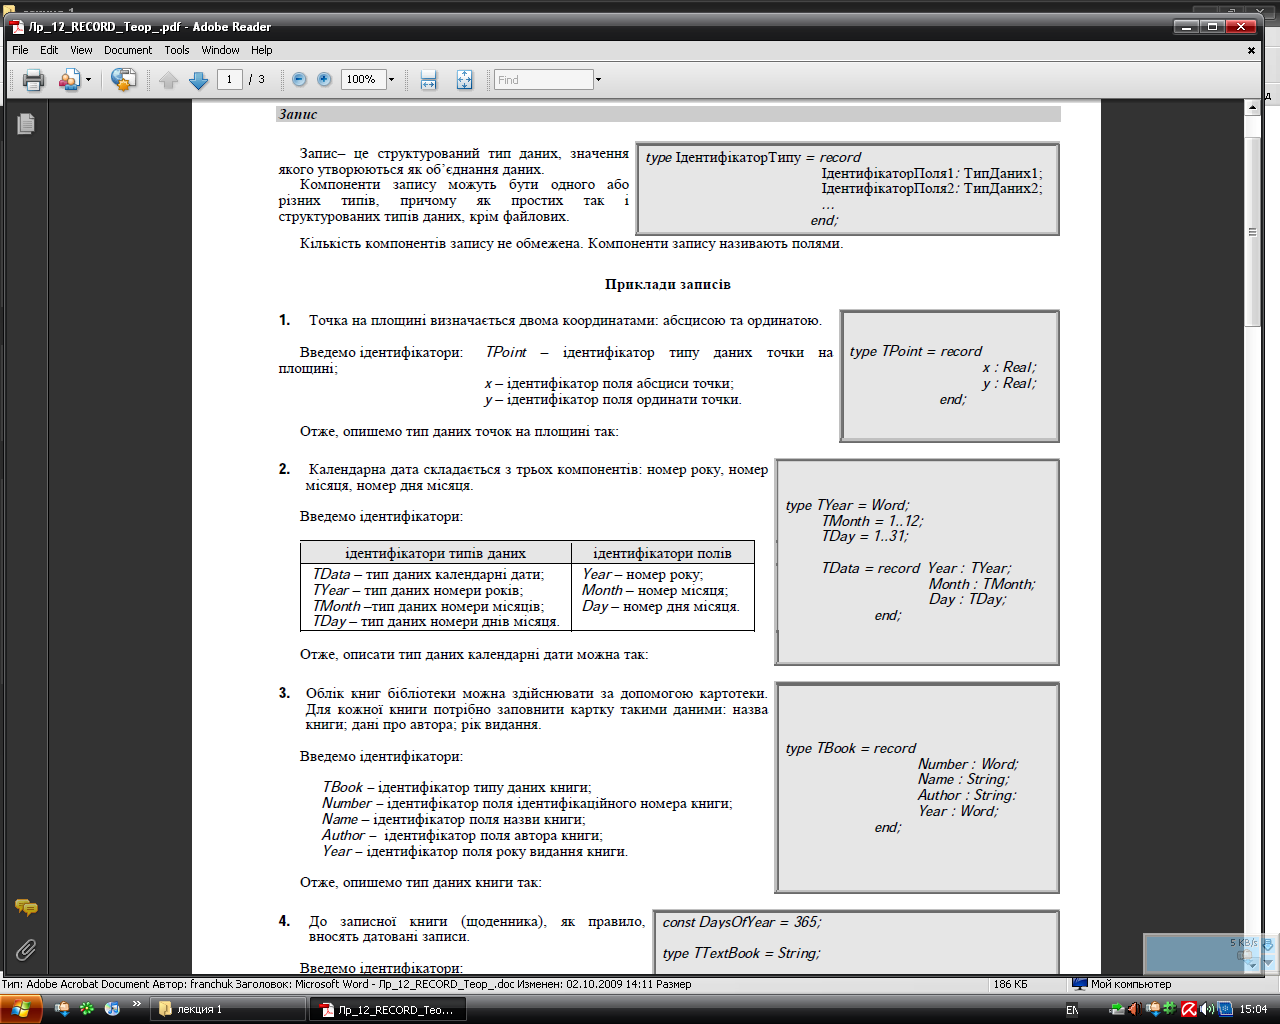Image resolution: width=1280 pixels, height=1024 pixels.
Task: Expand the collaborate icon dropdown arrow
Action: (x=88, y=80)
